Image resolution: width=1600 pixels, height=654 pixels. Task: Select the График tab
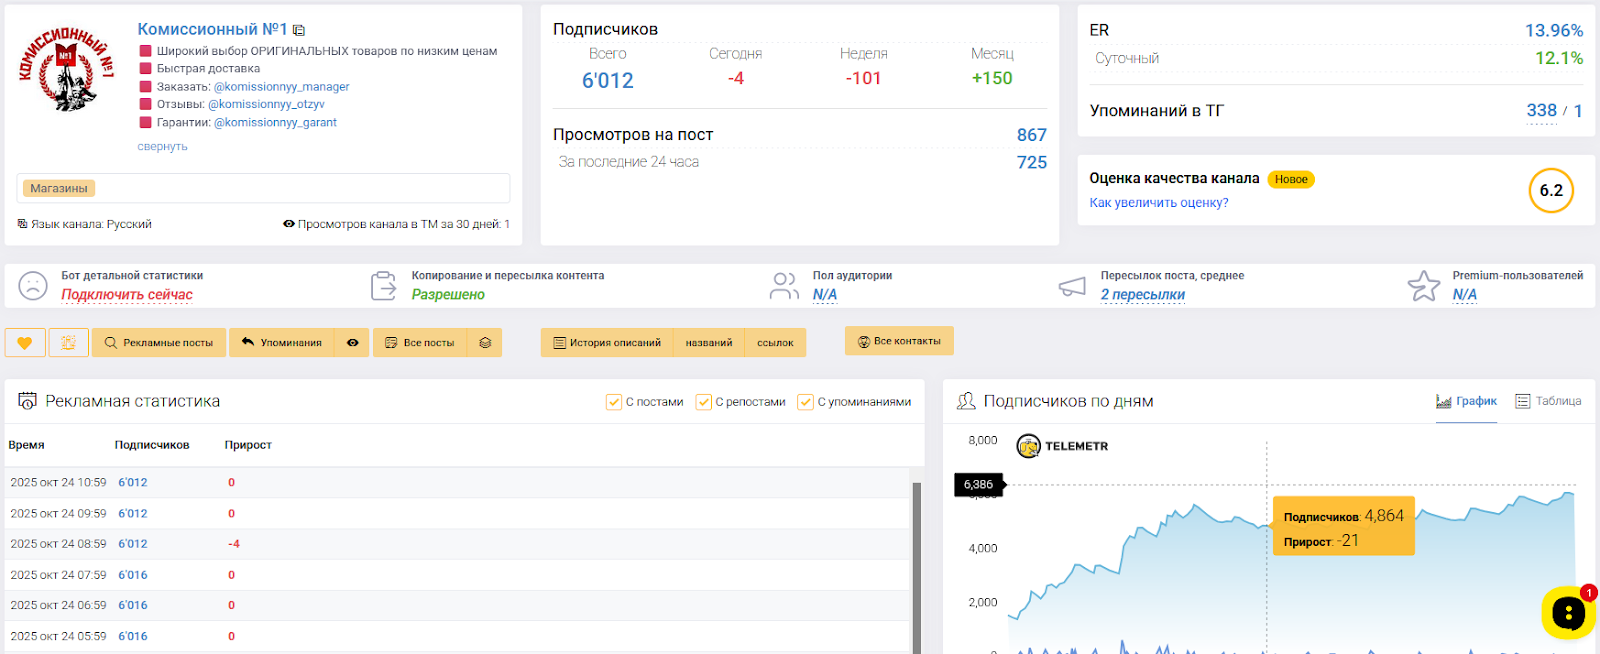click(1466, 401)
